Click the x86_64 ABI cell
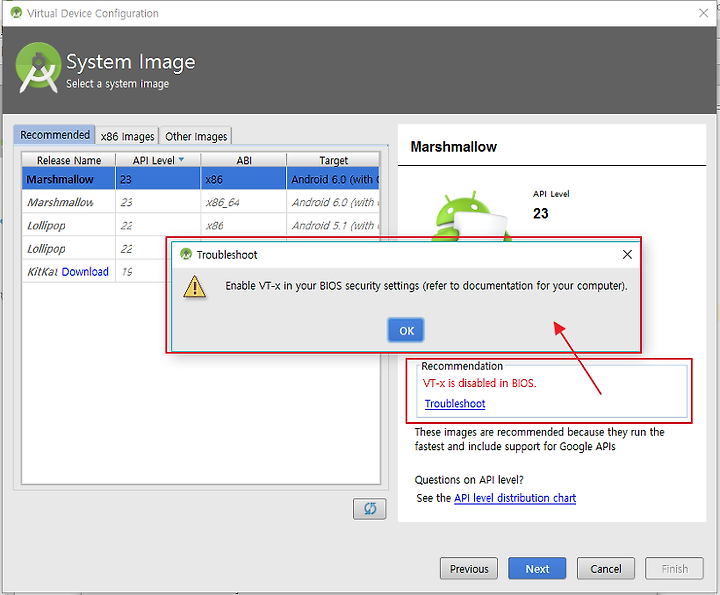720x595 pixels. point(244,202)
